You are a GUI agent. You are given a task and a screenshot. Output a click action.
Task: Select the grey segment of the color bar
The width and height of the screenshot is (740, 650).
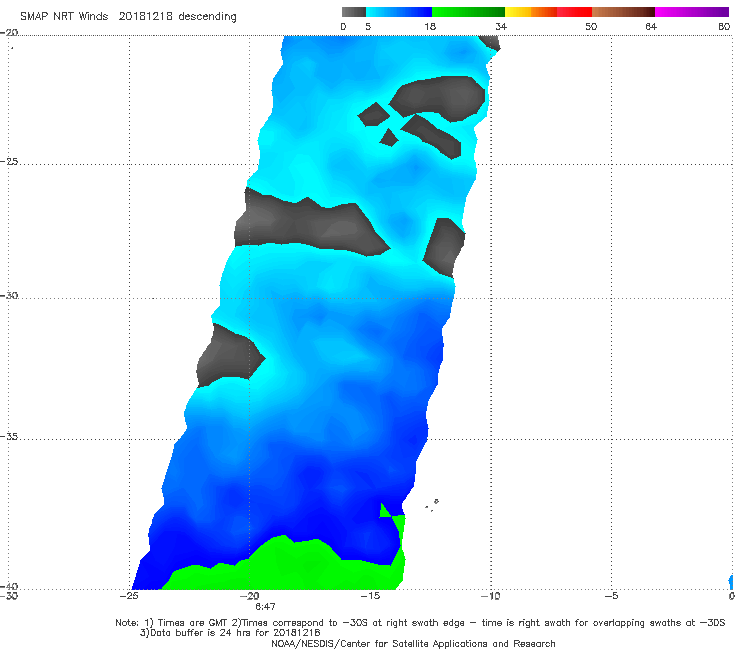353,12
